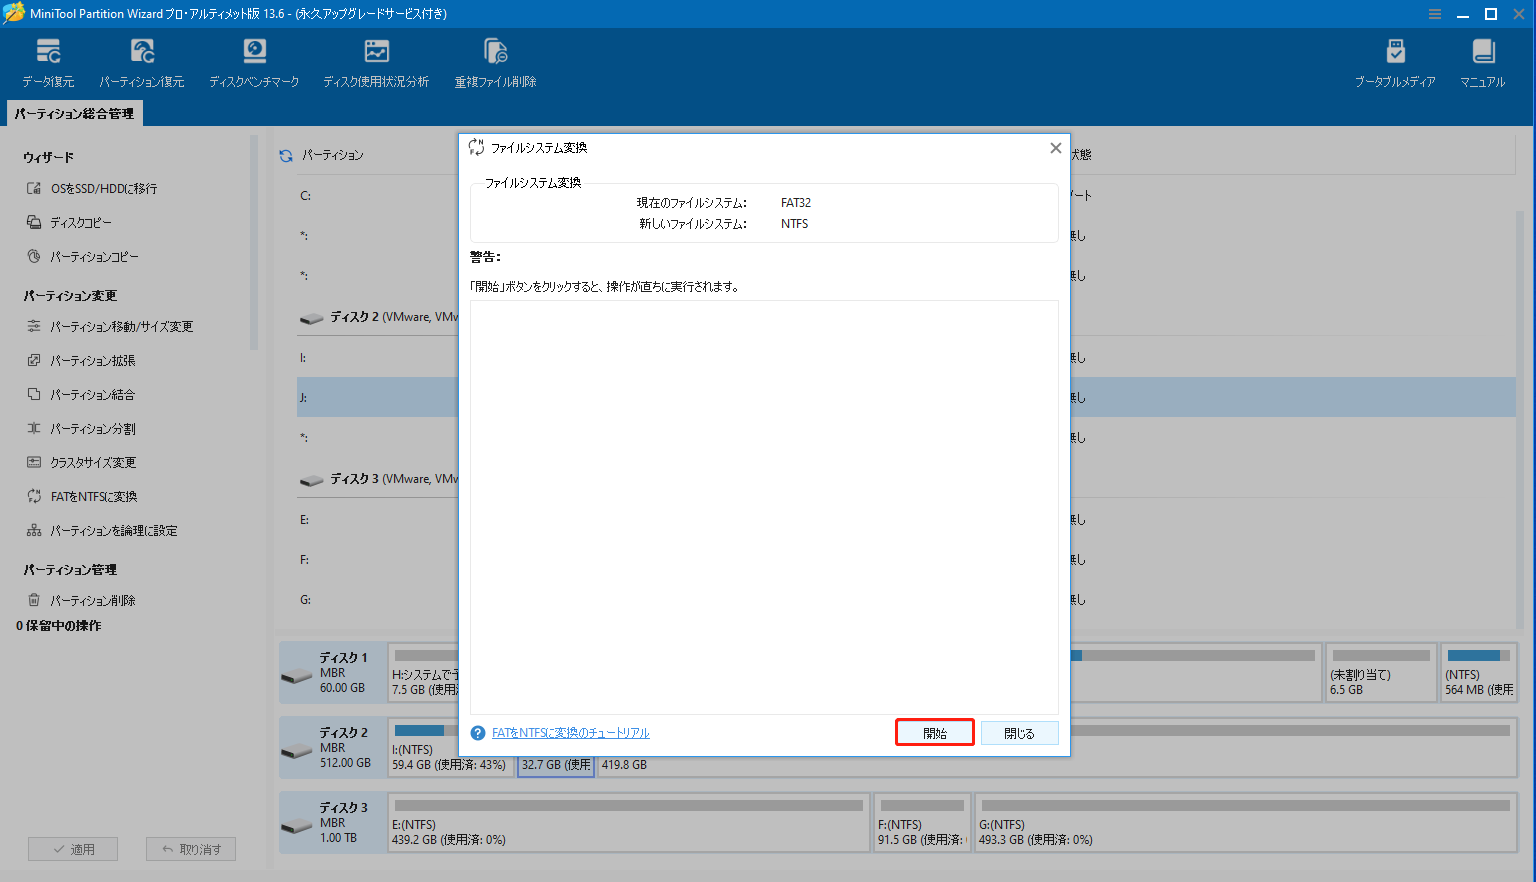Launch ディスクベンチマーク
Screen dimensions: 1536x882
point(254,63)
